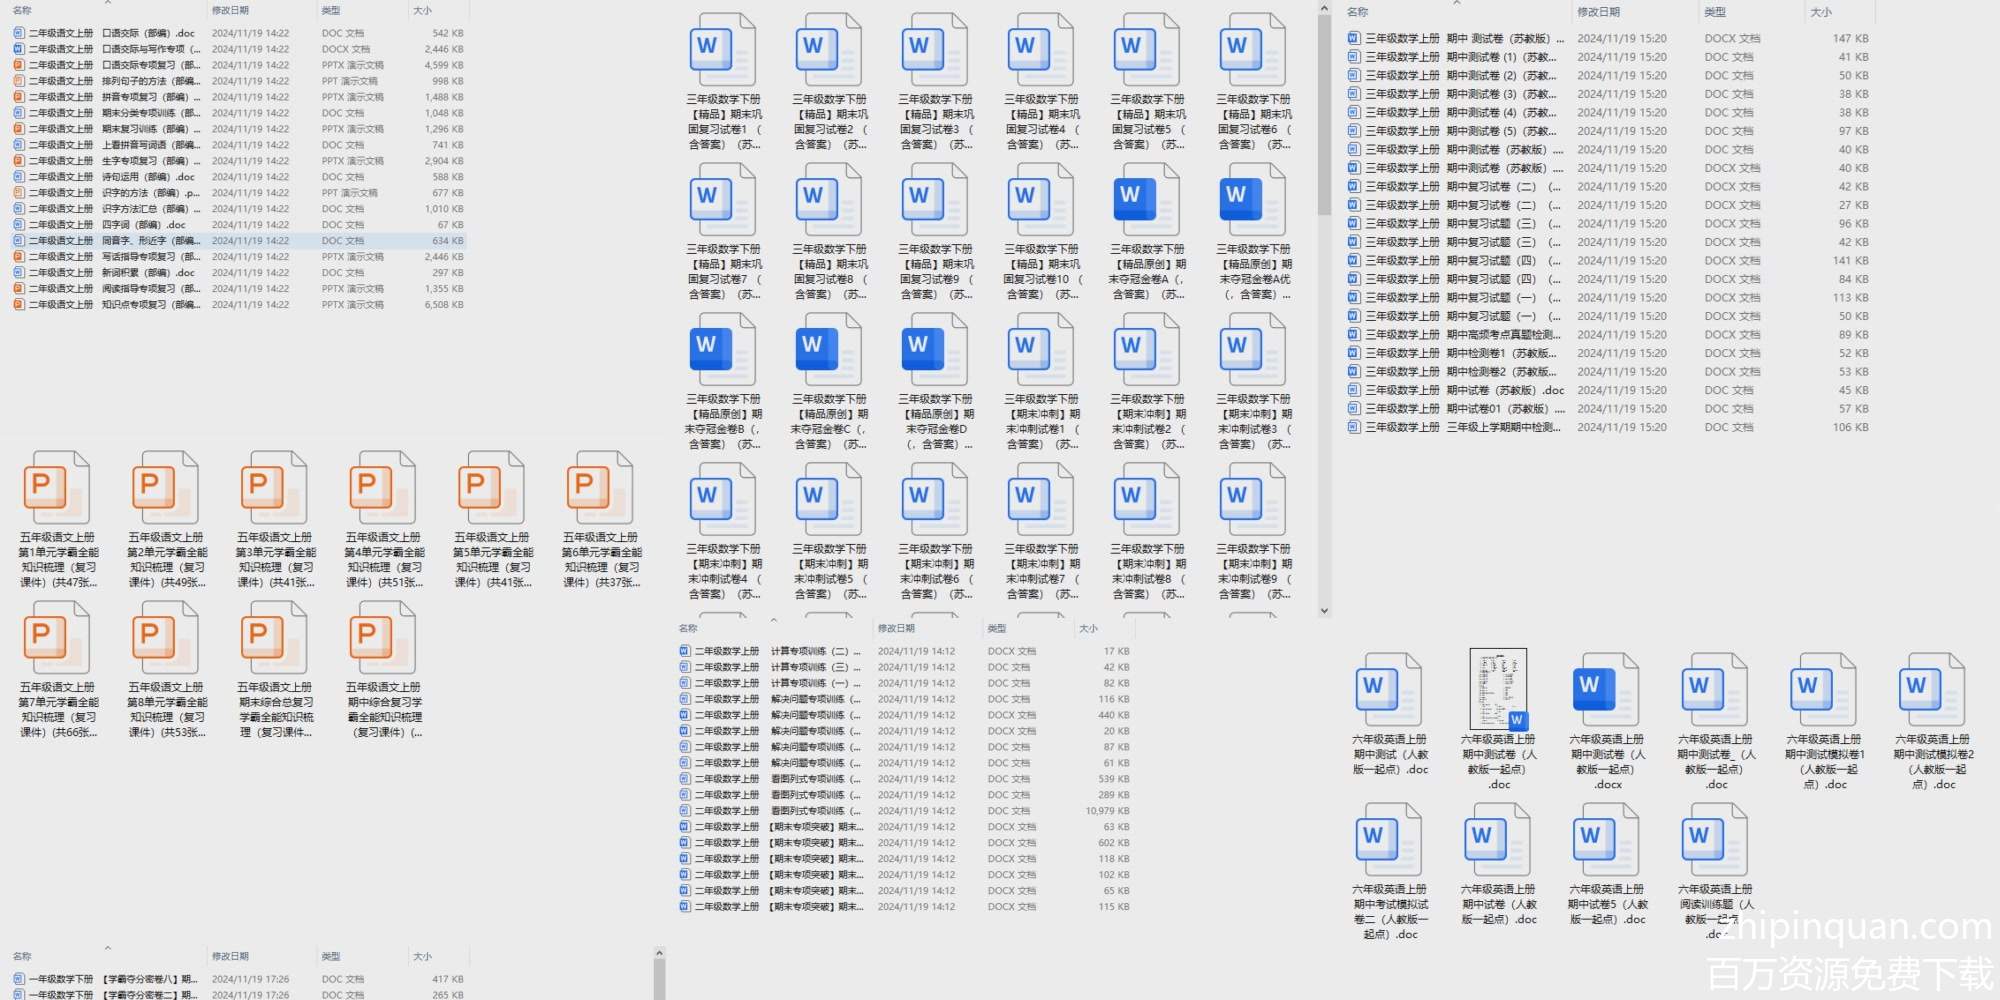Click preview thumbnail of 六年级英语上册 期中测试卷

[1497, 689]
